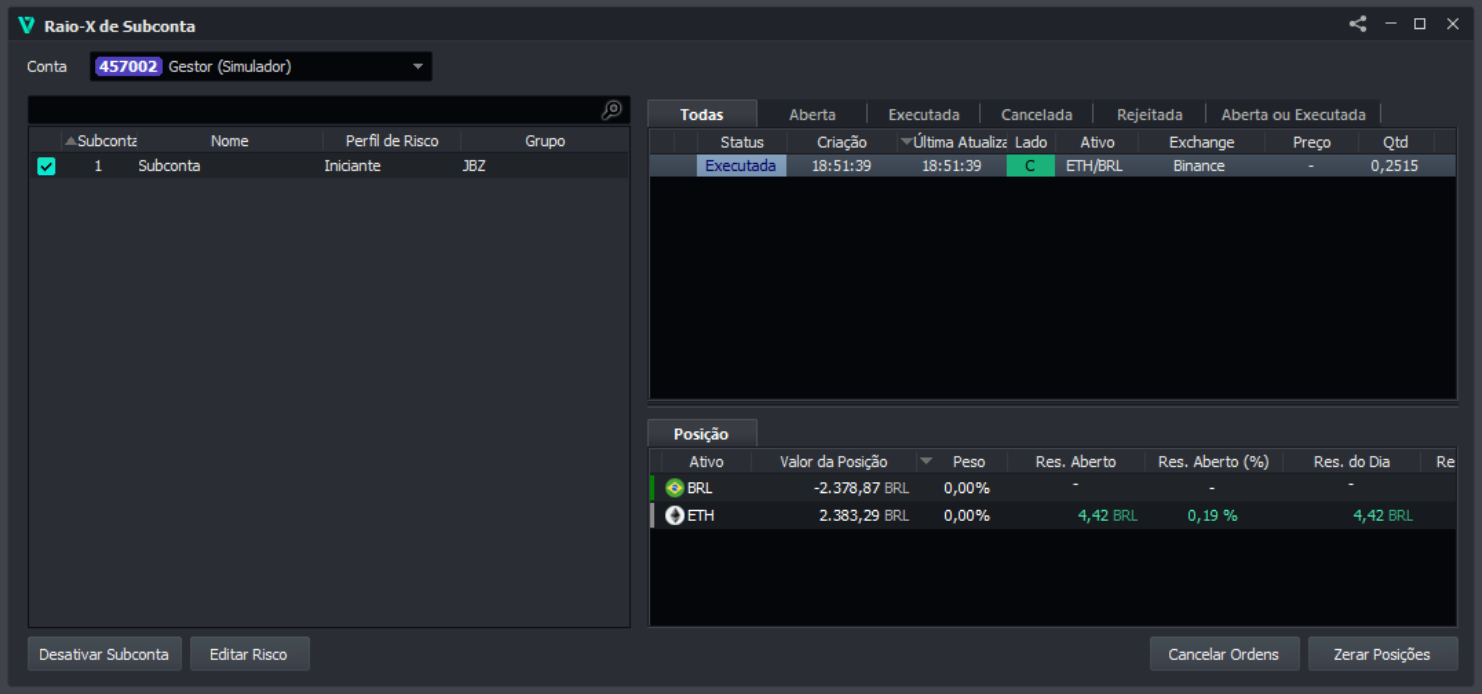
Task: Click the 457002 account number badge
Action: (128, 67)
